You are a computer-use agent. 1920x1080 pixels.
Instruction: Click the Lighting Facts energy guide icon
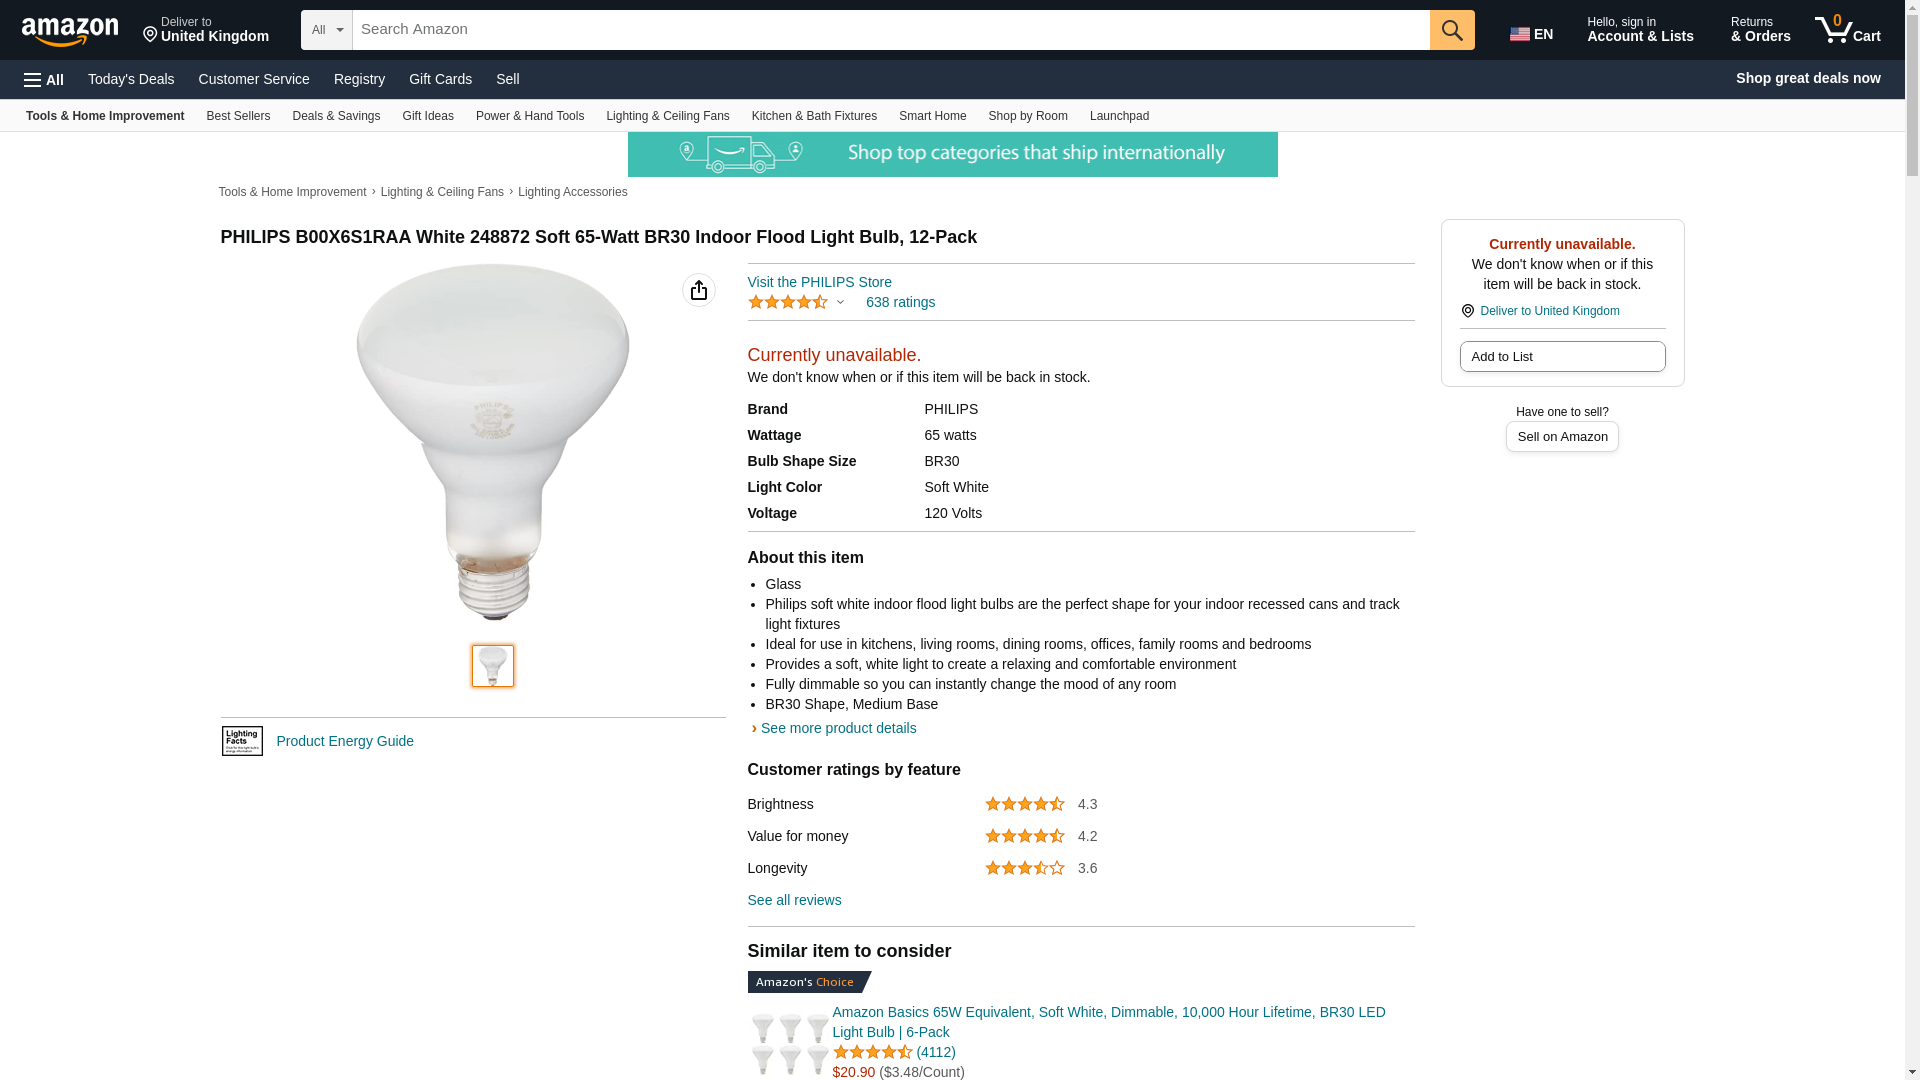click(x=242, y=741)
